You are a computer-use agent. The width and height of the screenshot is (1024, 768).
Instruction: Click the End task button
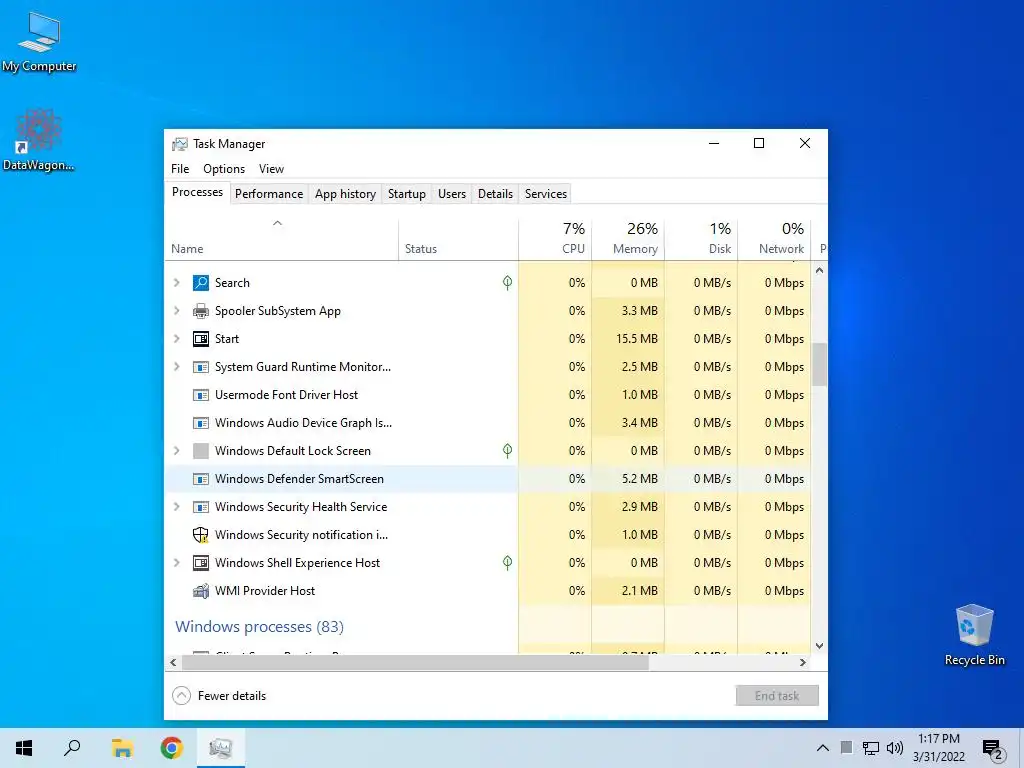(x=777, y=696)
